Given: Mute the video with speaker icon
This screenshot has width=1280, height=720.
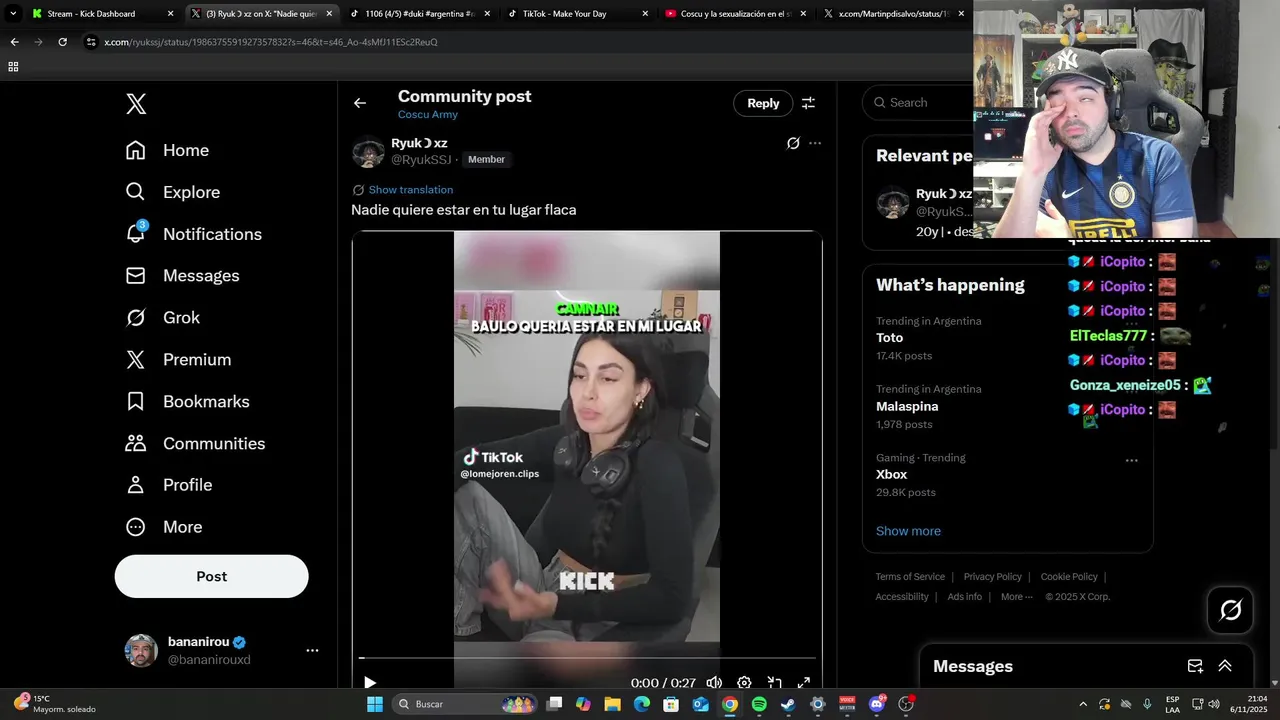Looking at the screenshot, I should [714, 683].
